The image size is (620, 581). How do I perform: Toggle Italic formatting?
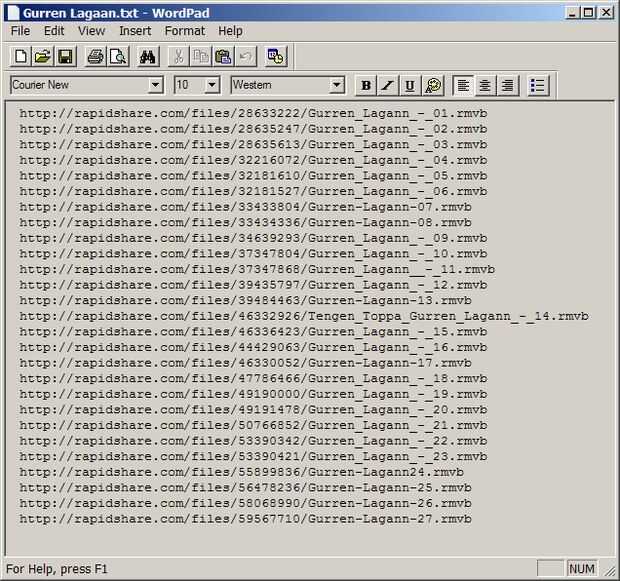388,85
